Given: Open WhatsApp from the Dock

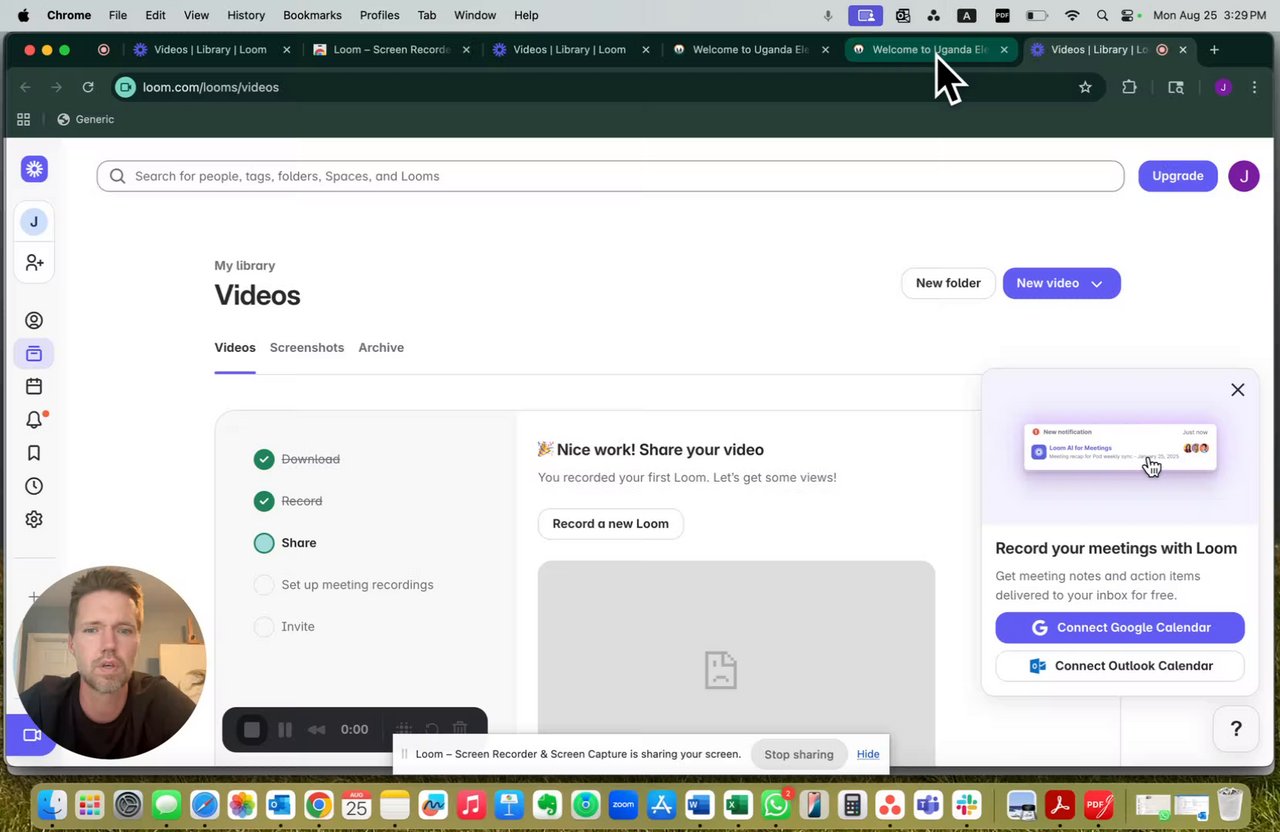Looking at the screenshot, I should [x=775, y=804].
